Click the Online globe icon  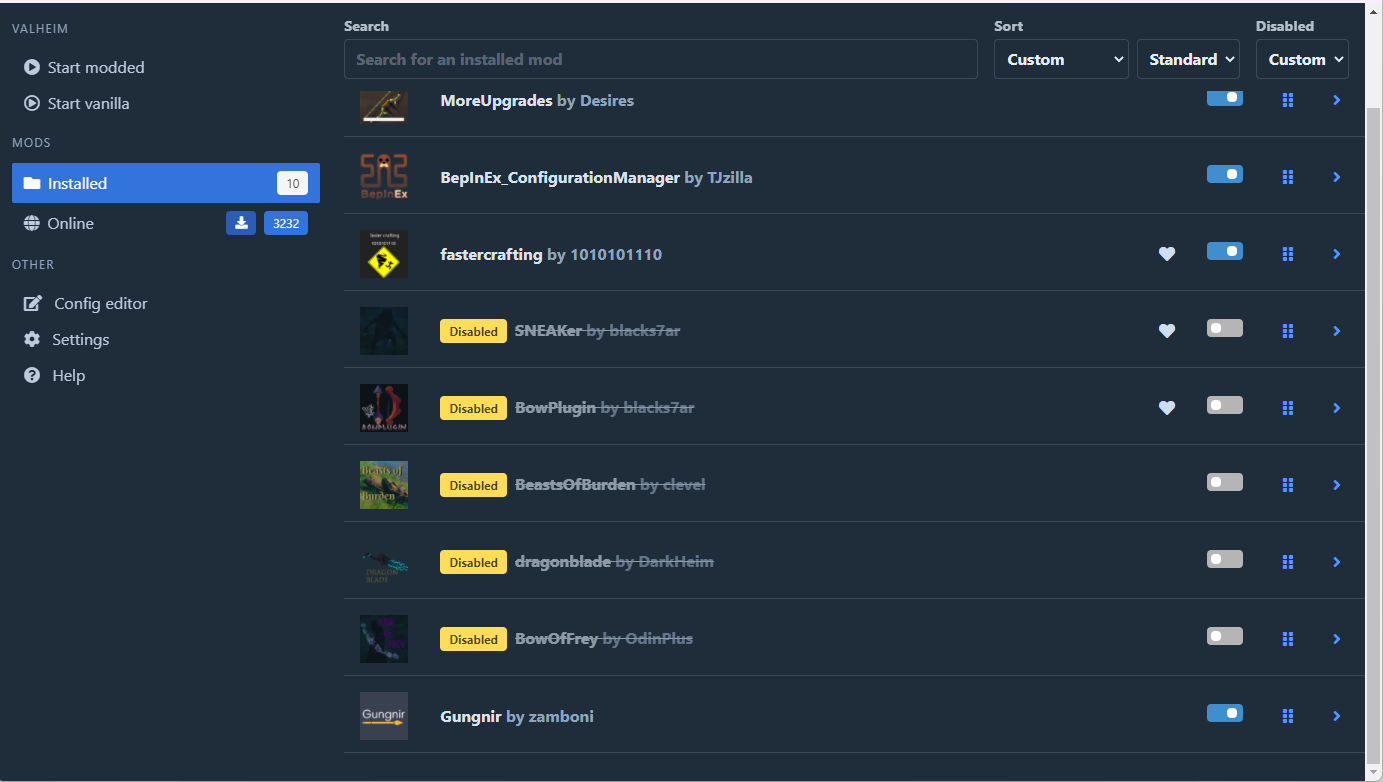pyautogui.click(x=32, y=224)
